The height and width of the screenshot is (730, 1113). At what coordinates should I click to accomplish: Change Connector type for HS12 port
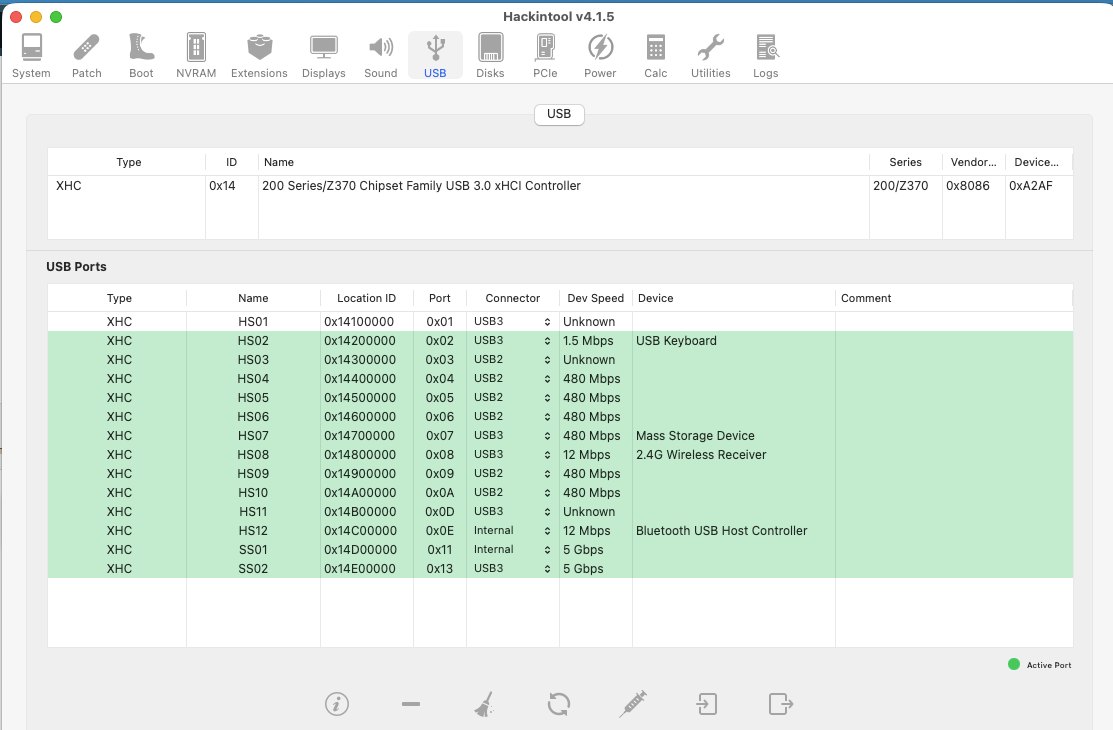512,531
